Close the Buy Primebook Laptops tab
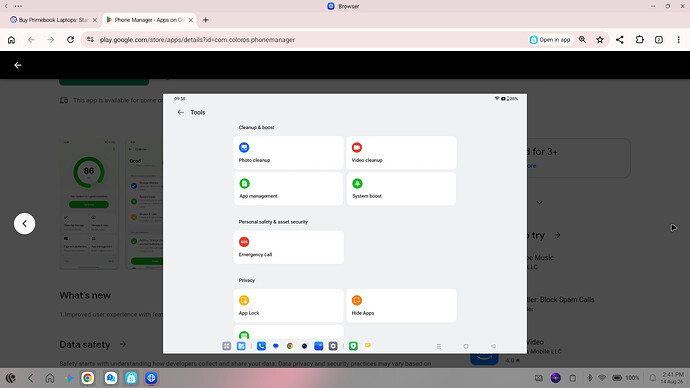This screenshot has width=690, height=388. [95, 20]
